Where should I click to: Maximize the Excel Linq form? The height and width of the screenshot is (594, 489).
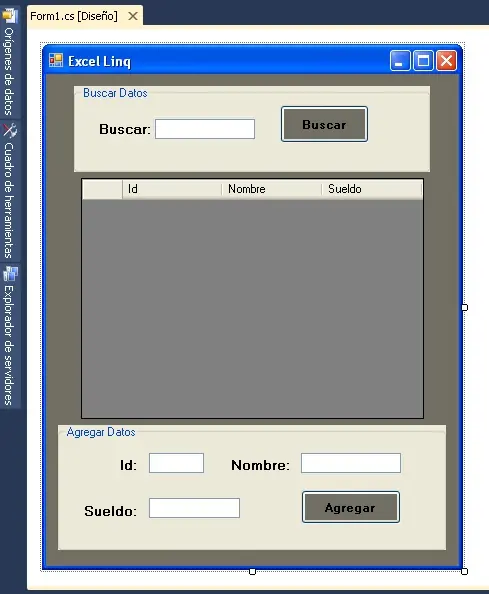tap(423, 61)
